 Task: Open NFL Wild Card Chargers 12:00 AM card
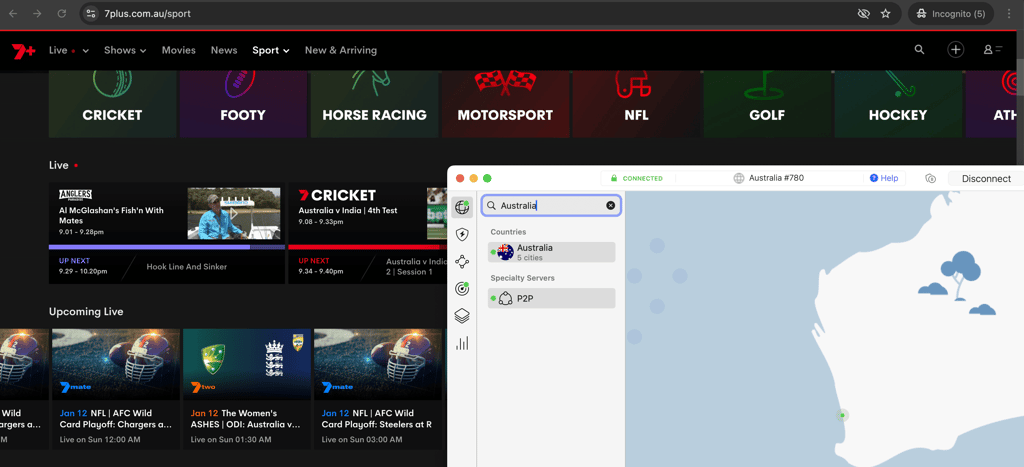[116, 389]
